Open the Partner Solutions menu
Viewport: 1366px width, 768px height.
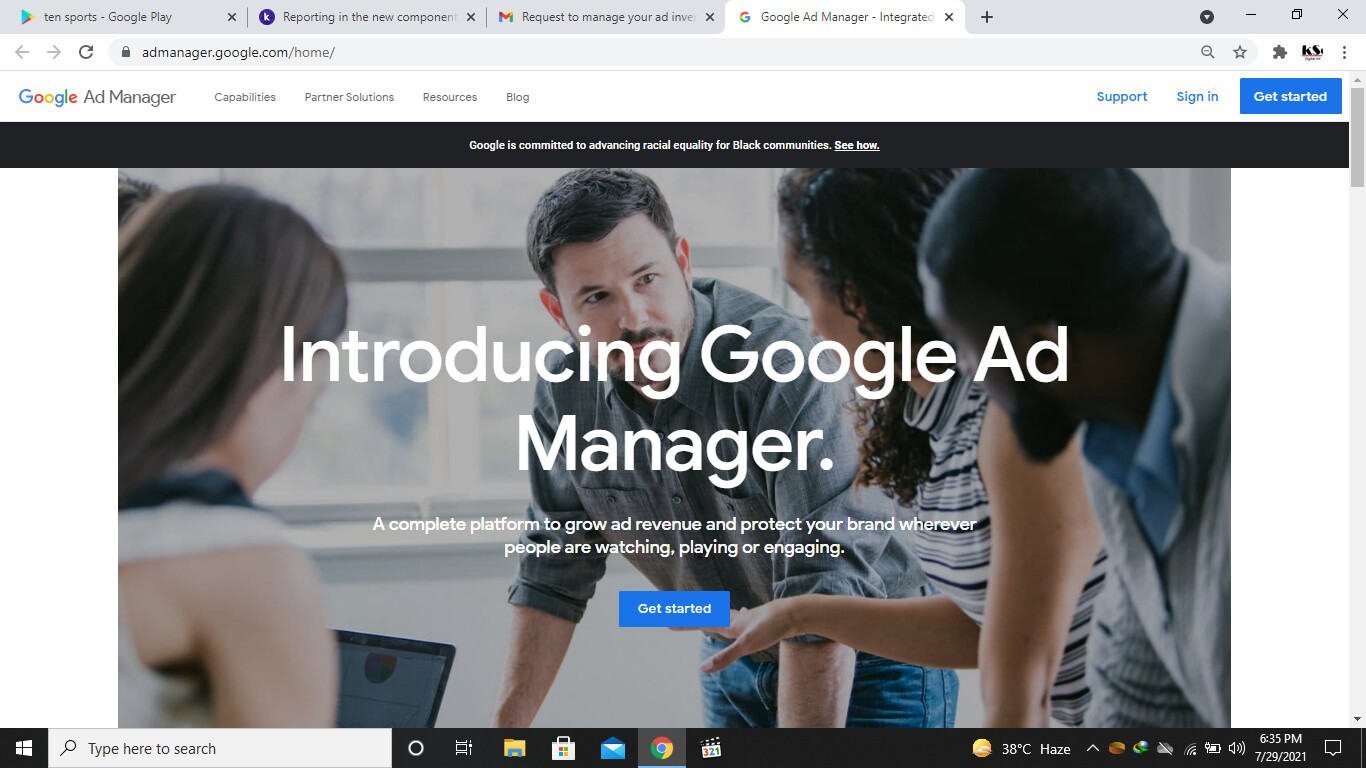pyautogui.click(x=349, y=97)
